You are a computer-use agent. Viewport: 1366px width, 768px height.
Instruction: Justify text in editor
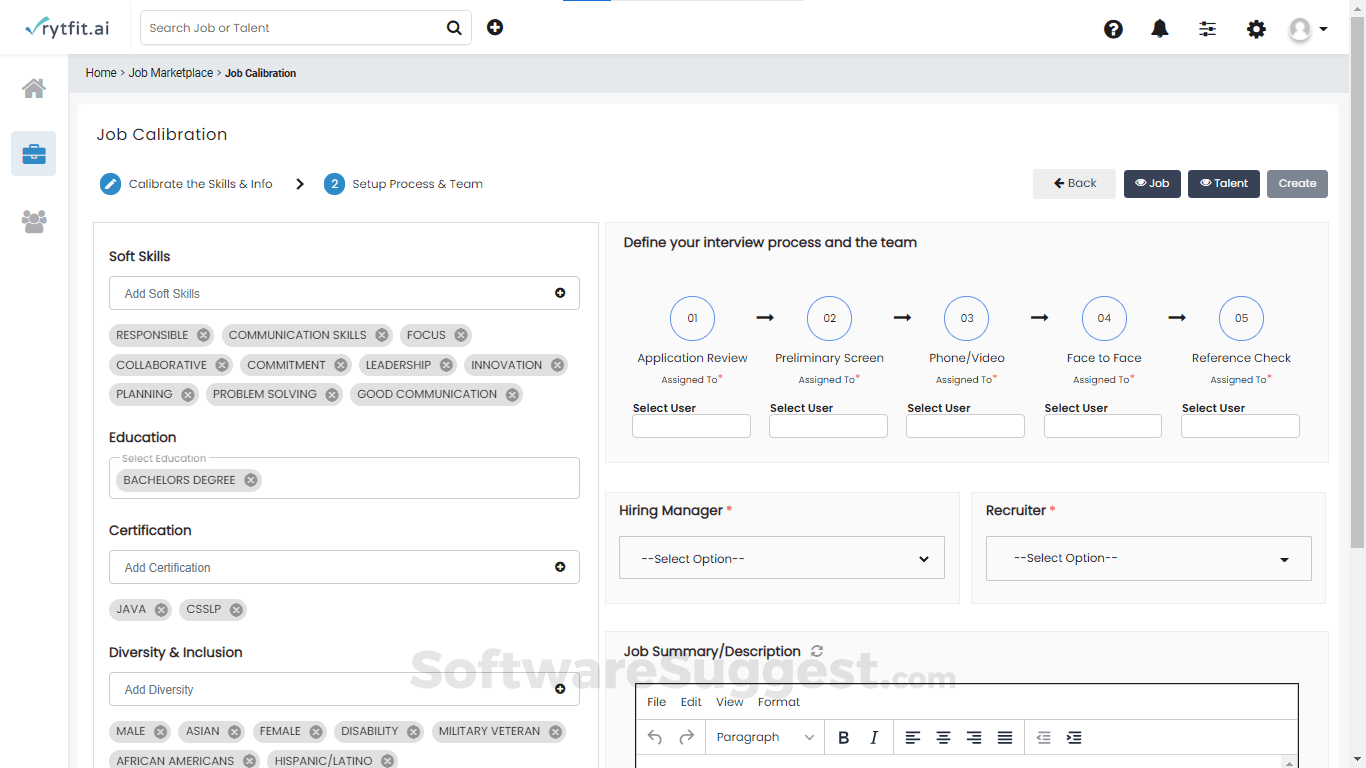click(1005, 737)
